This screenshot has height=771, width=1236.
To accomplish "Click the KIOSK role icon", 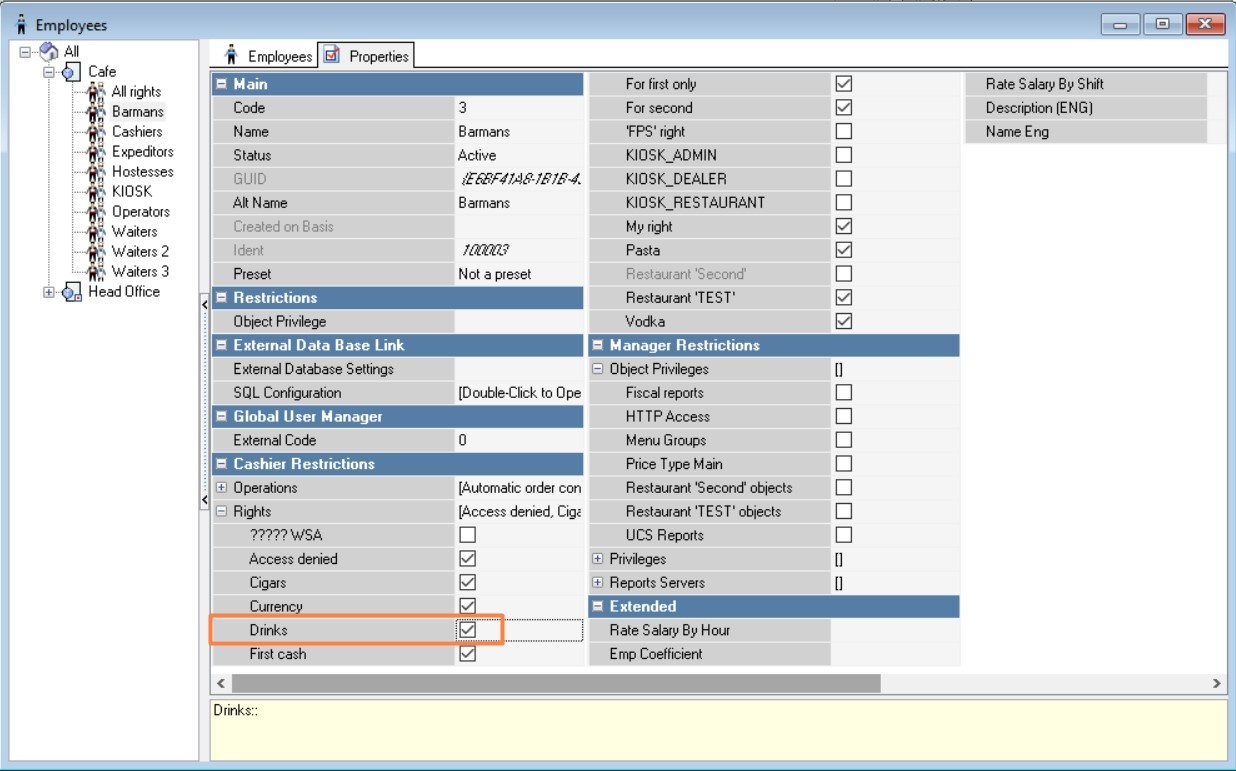I will pos(97,192).
